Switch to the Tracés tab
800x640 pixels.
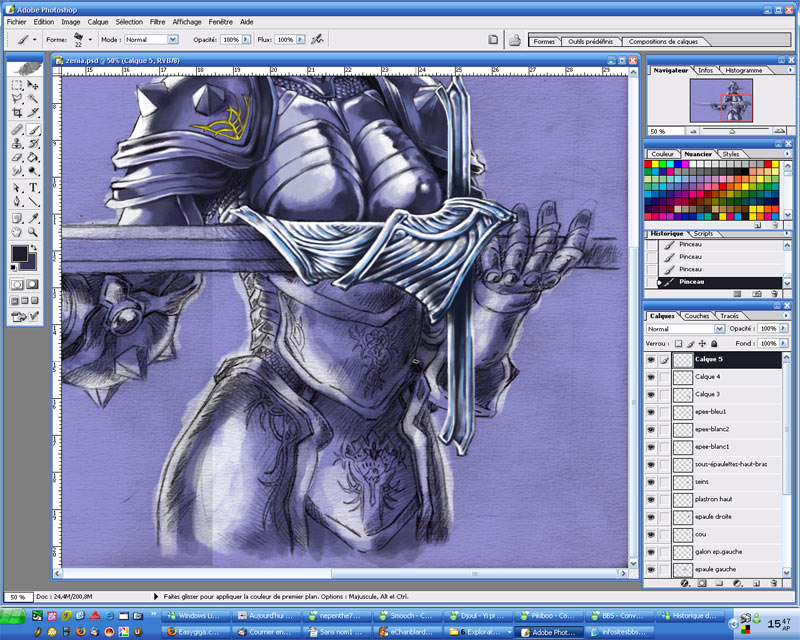(729, 316)
